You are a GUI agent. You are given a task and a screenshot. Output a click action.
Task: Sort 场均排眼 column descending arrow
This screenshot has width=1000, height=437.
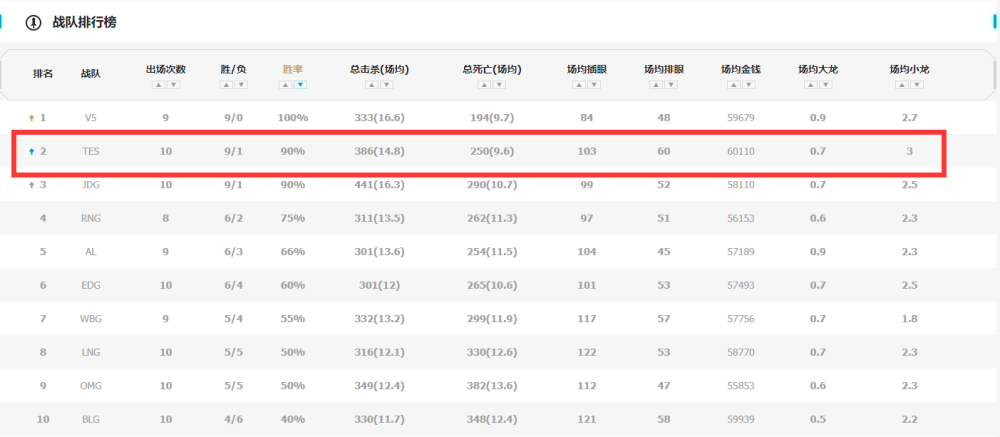pyautogui.click(x=672, y=85)
